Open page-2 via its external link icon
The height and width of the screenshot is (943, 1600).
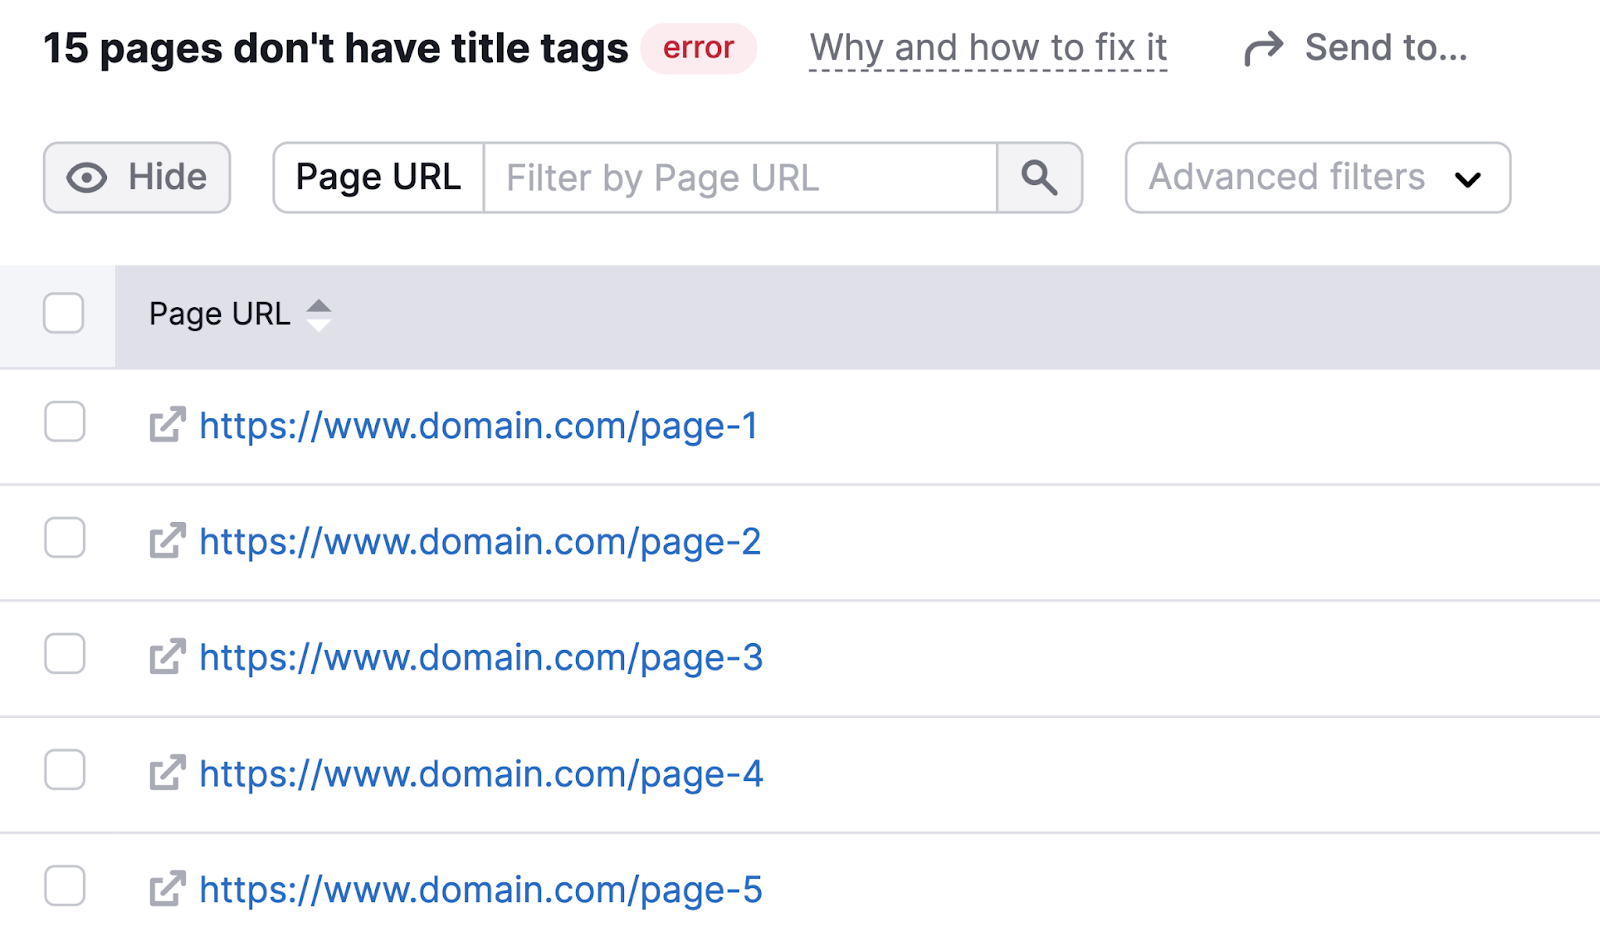pyautogui.click(x=168, y=540)
